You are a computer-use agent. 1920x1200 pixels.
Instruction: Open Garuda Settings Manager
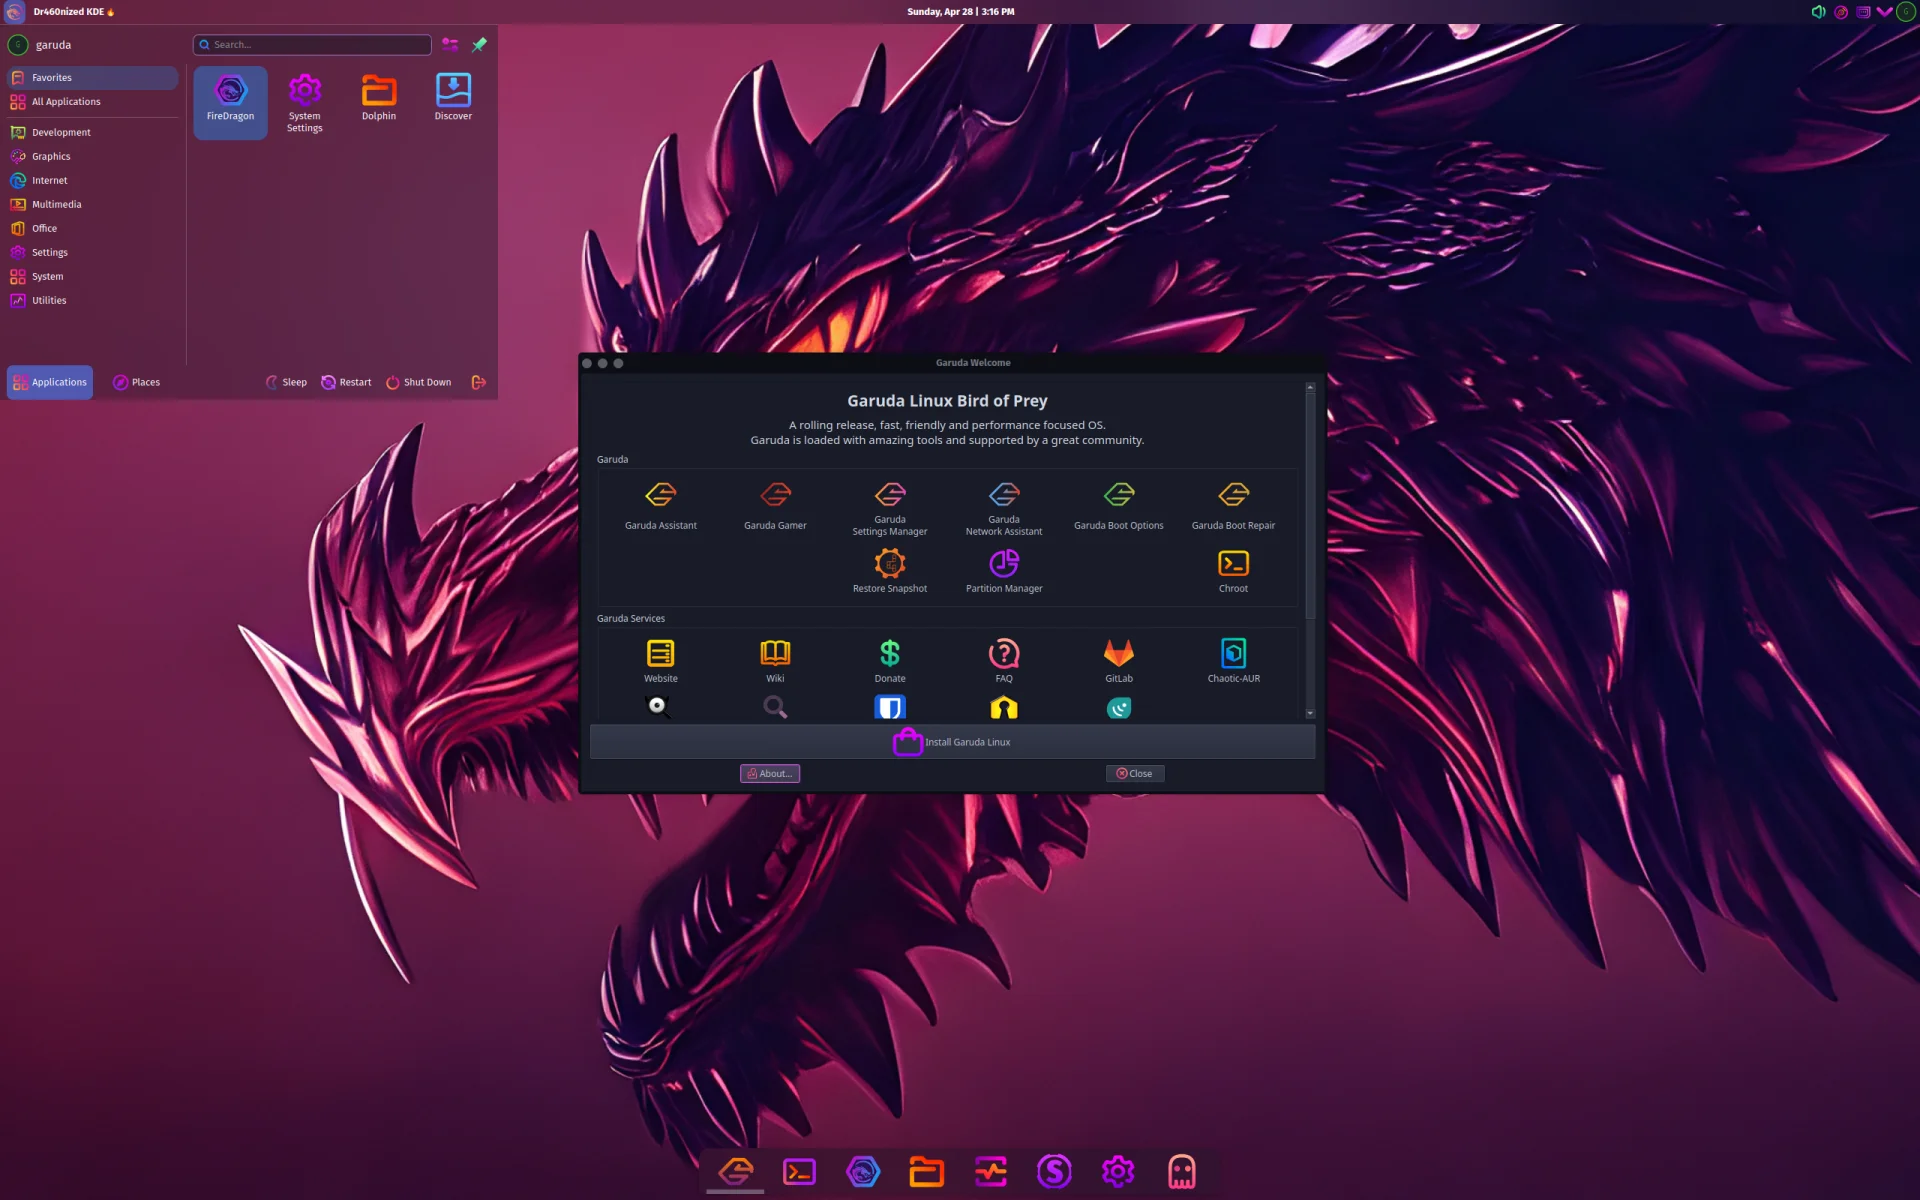[x=889, y=505]
